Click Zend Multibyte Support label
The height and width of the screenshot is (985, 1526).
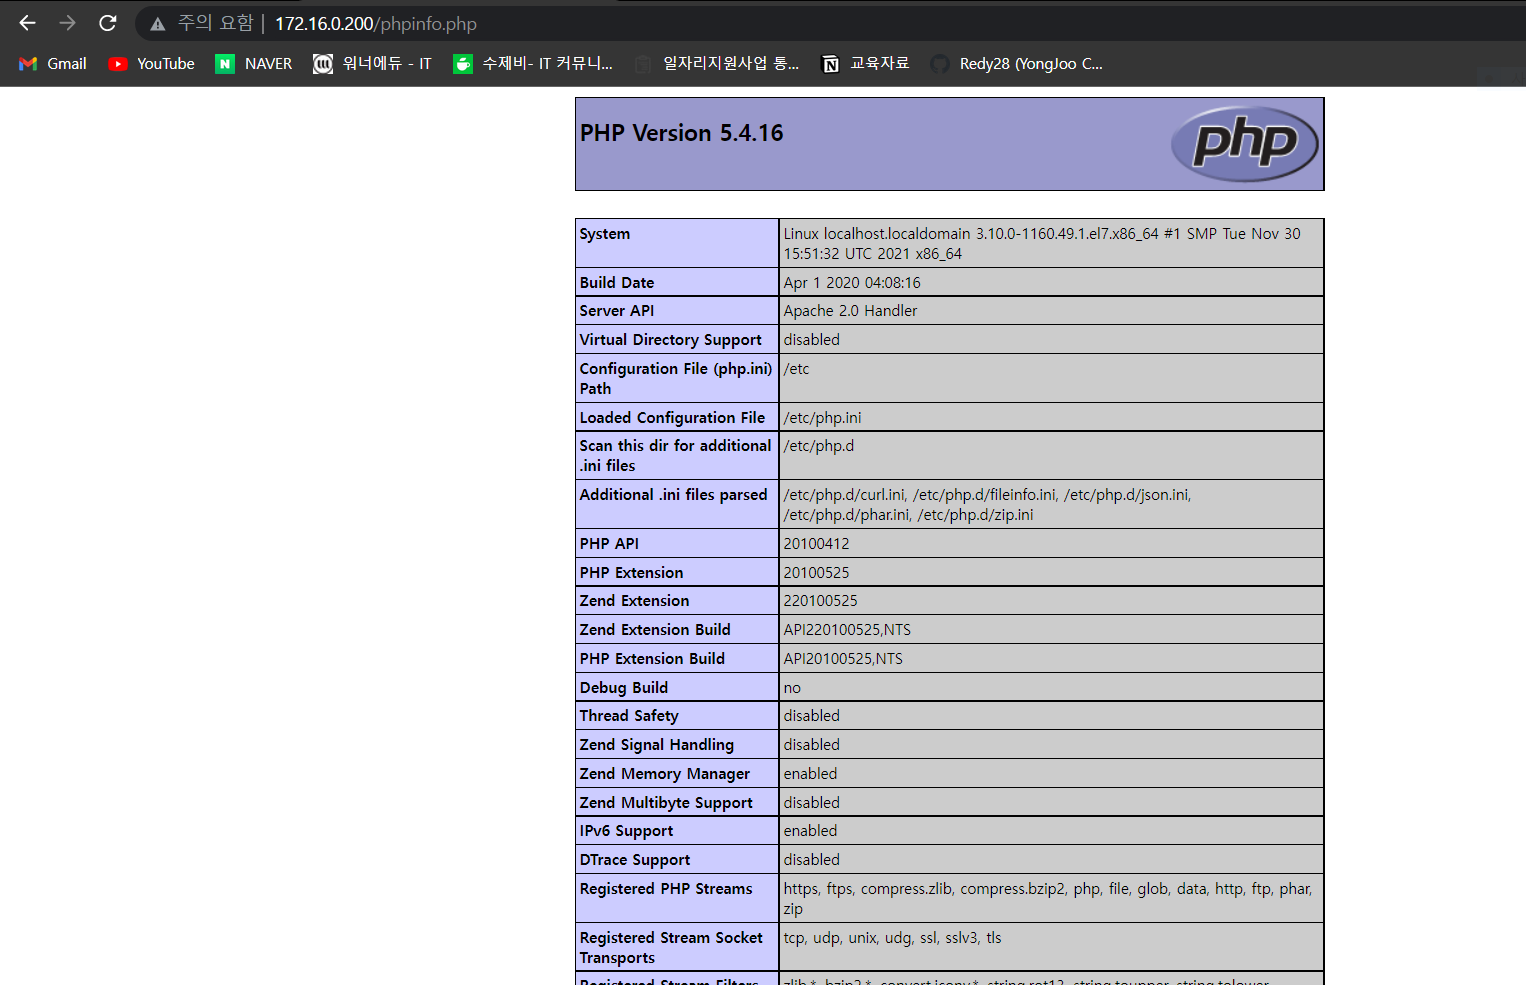pos(666,803)
